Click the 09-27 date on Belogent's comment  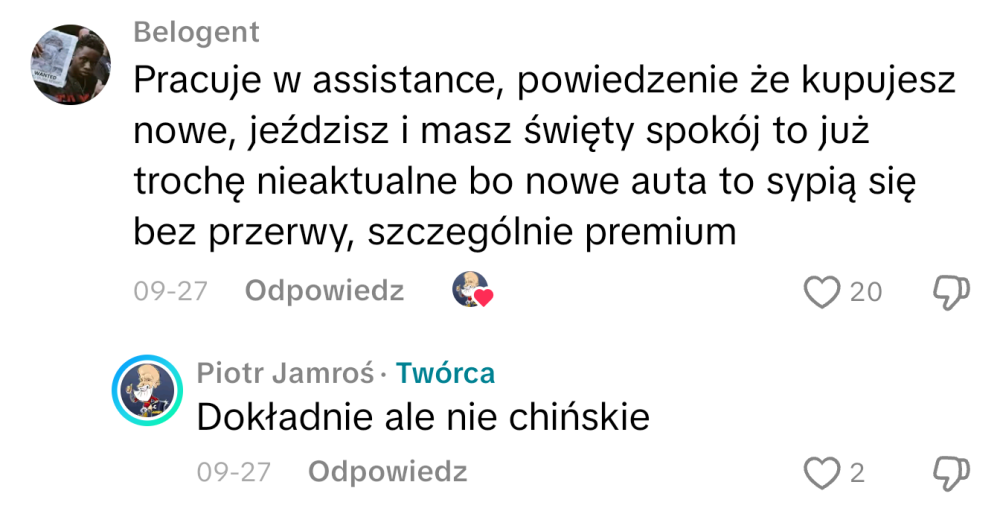(170, 291)
